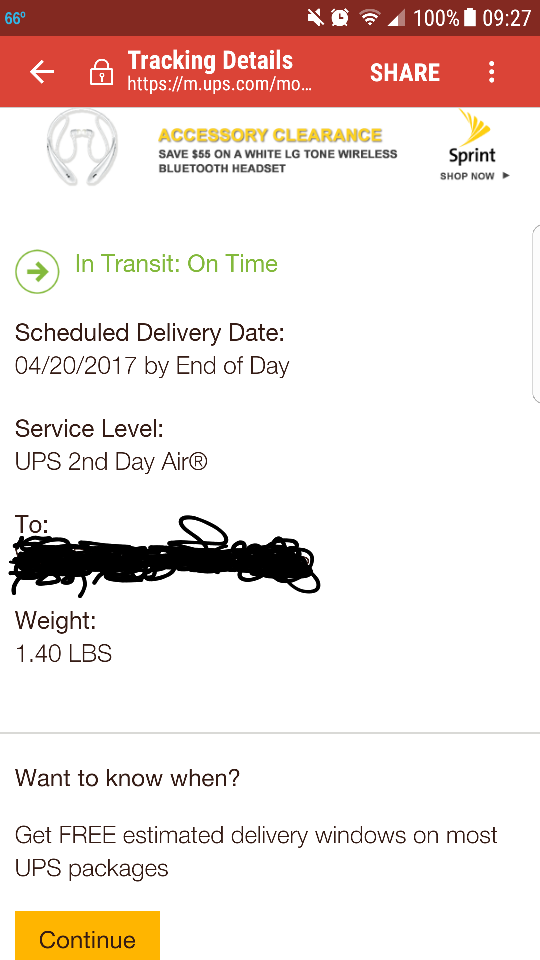
Task: Pull the edge panel handle on right
Action: [x=536, y=313]
